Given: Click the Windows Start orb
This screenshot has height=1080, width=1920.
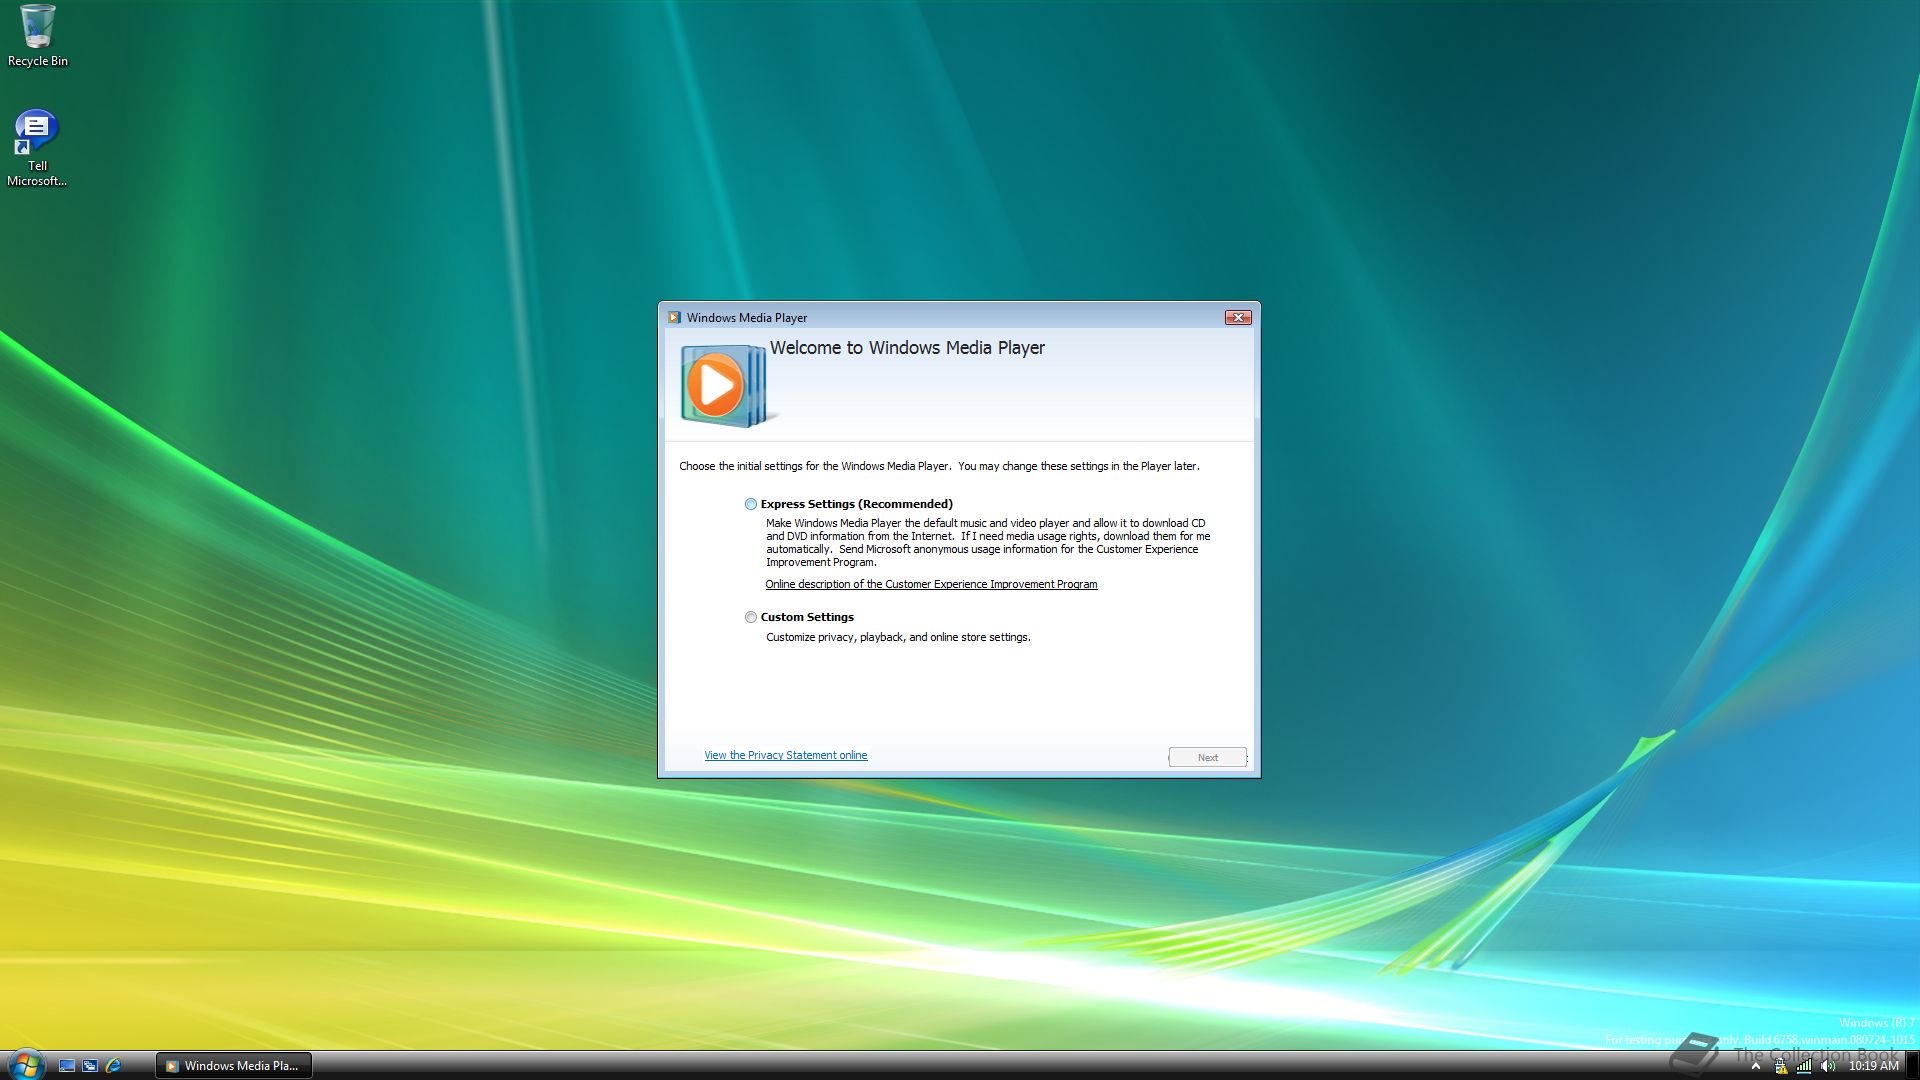Looking at the screenshot, I should tap(26, 1065).
